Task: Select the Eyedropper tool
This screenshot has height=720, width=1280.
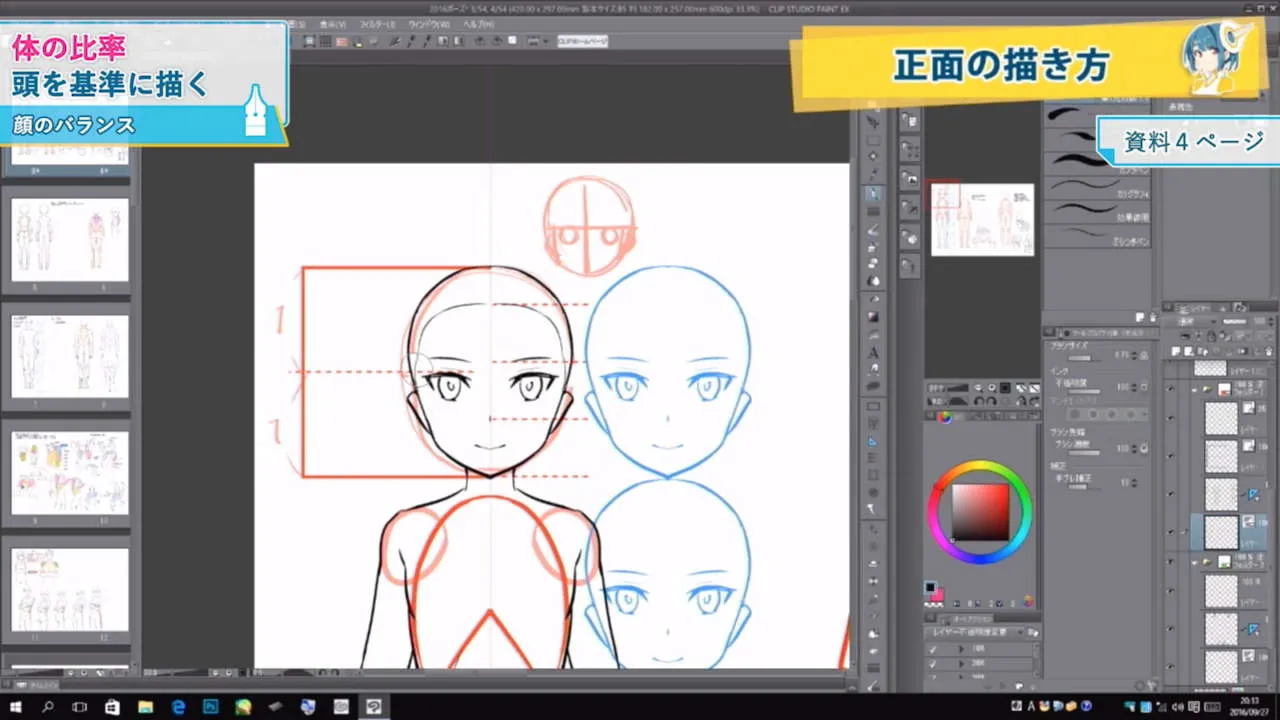Action: pyautogui.click(x=872, y=173)
